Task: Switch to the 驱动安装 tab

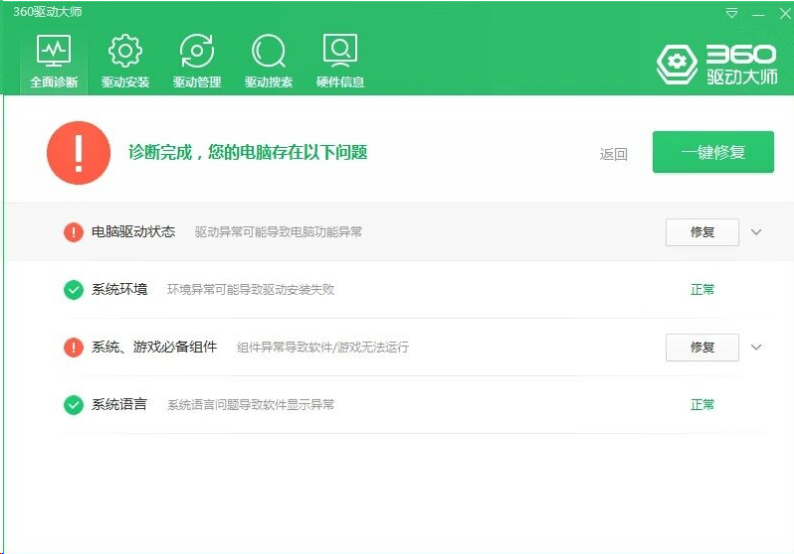Action: [125, 61]
